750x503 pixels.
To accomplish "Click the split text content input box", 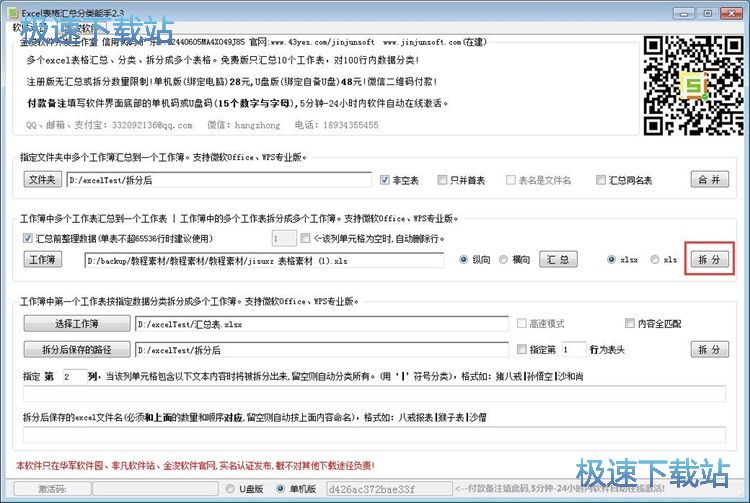I will [x=374, y=394].
